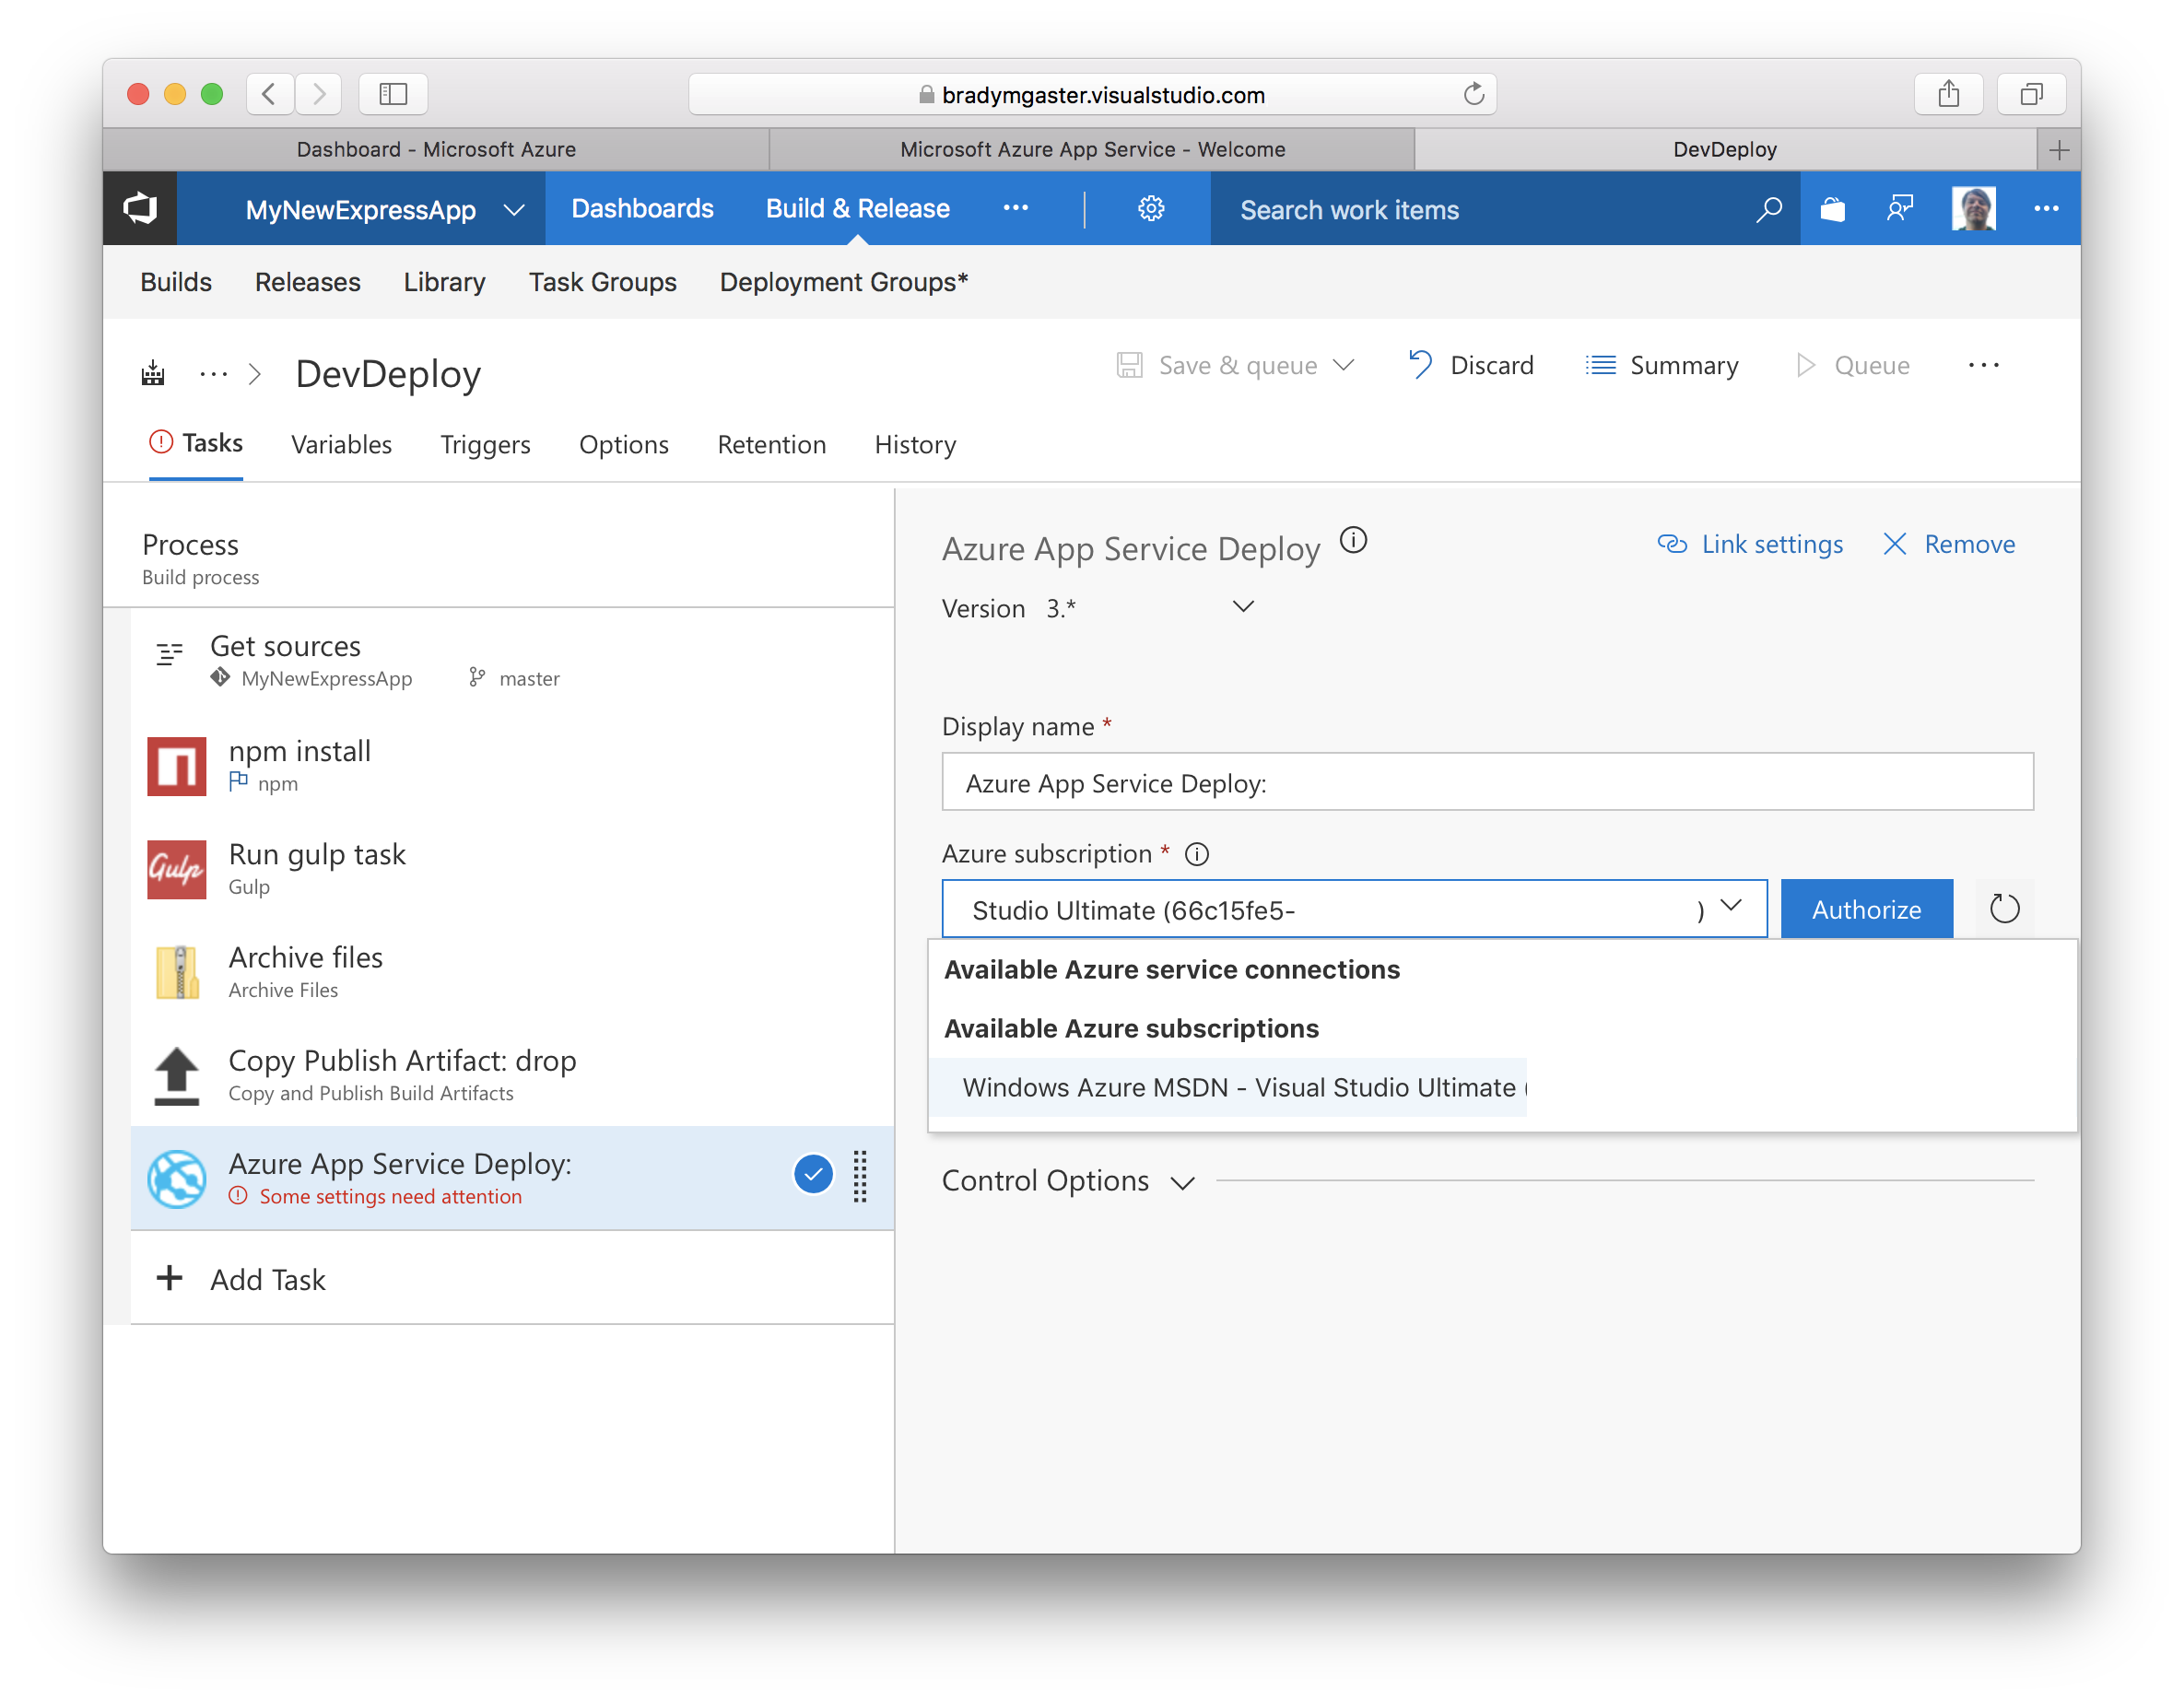Select the Archive files task icon
The image size is (2184, 1701).
click(176, 972)
